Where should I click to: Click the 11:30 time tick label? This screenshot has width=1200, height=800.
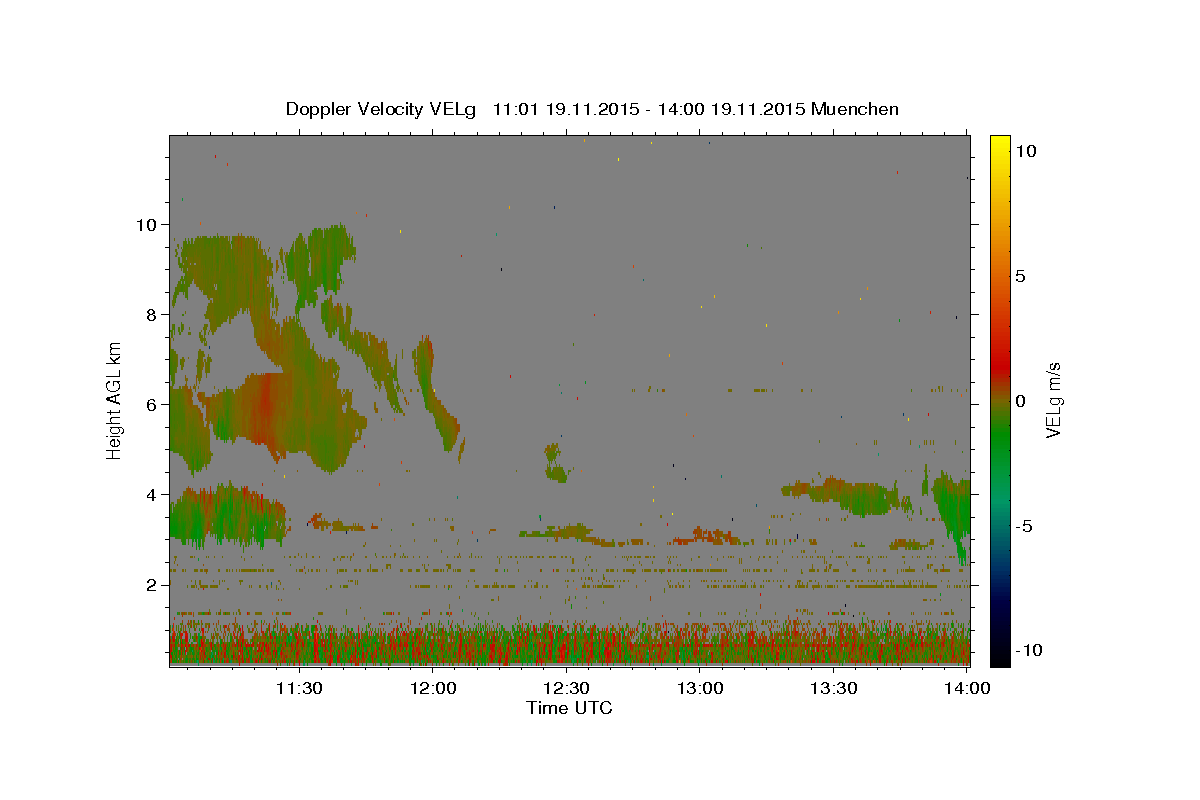tap(298, 688)
